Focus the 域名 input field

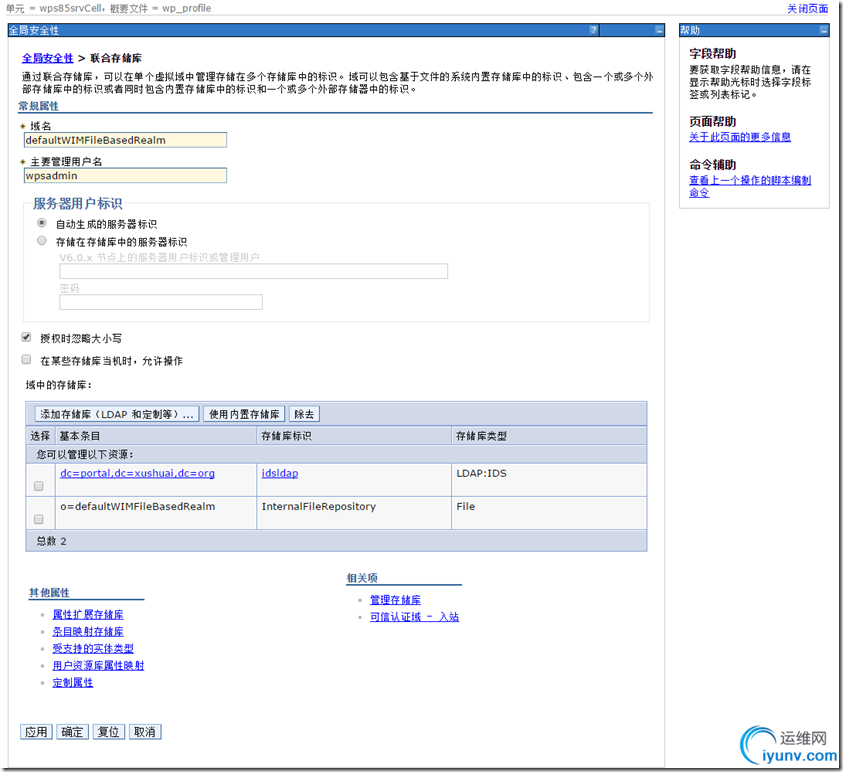pos(125,140)
